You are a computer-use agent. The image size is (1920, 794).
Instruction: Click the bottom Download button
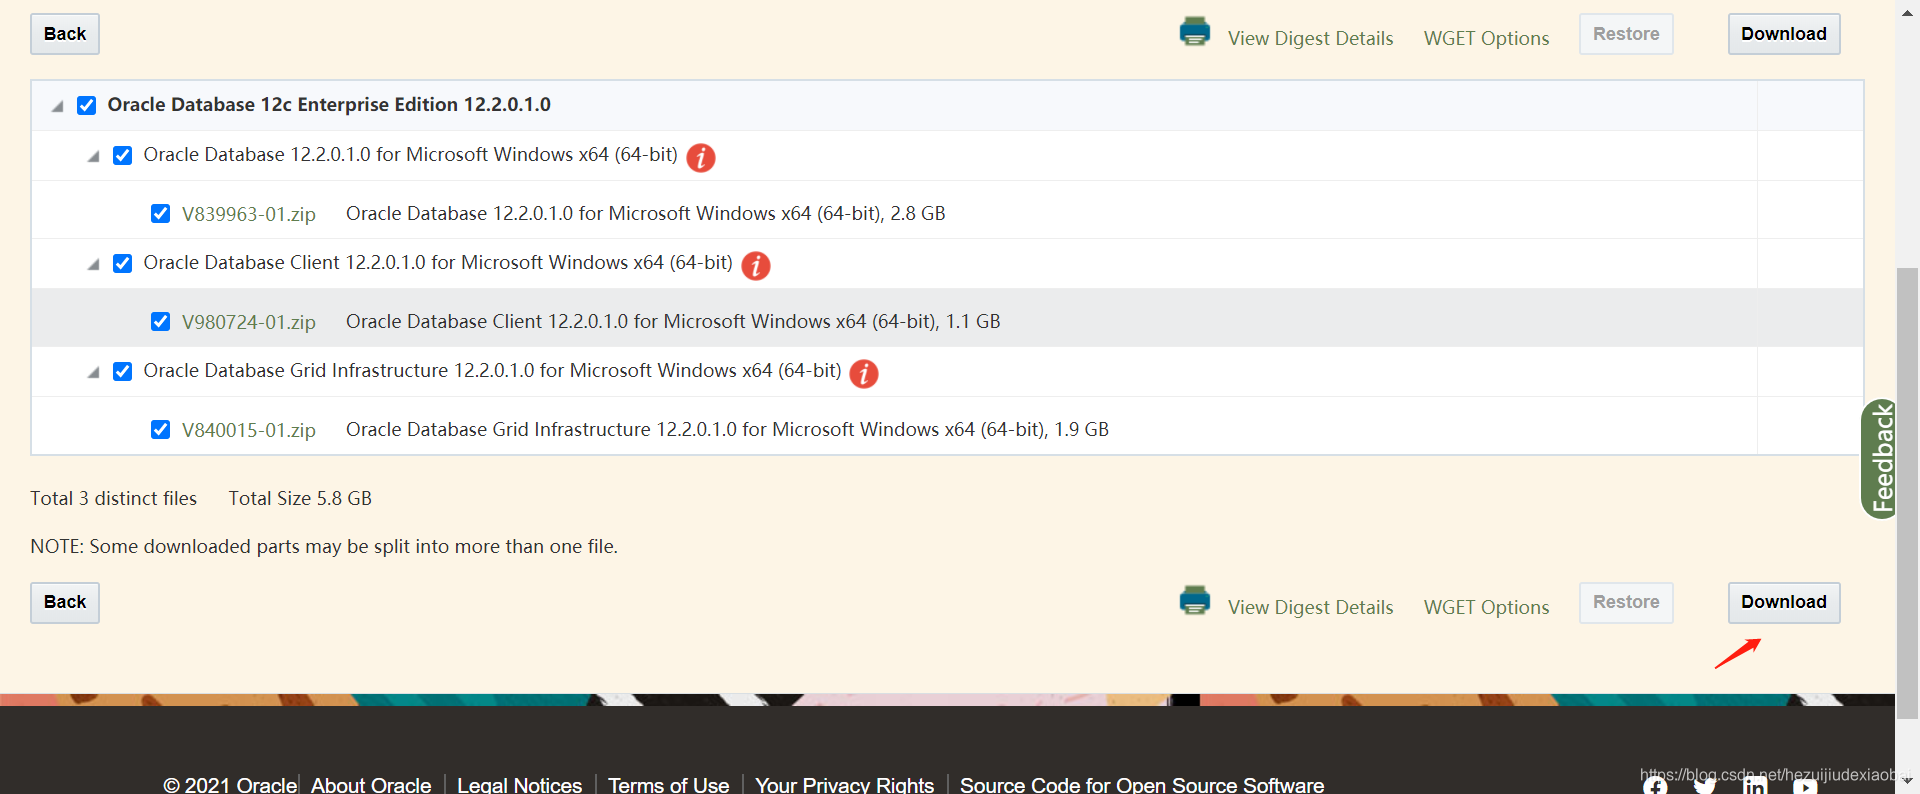pyautogui.click(x=1784, y=602)
